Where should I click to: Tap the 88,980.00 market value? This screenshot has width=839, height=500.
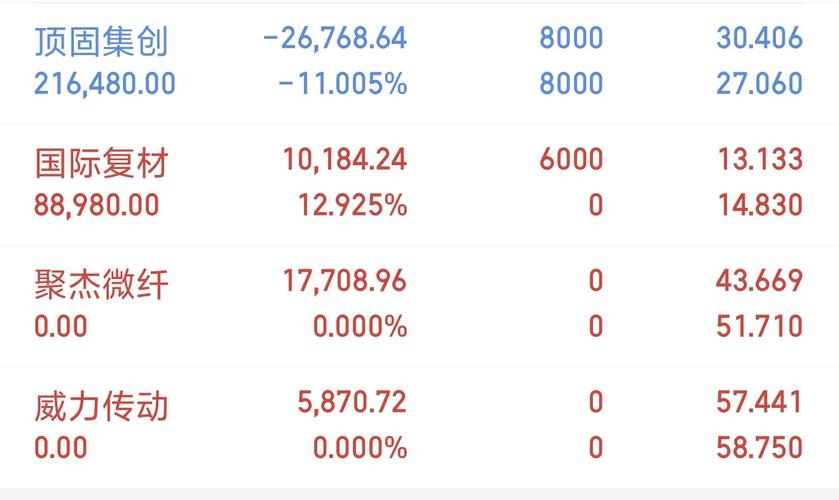(x=96, y=206)
